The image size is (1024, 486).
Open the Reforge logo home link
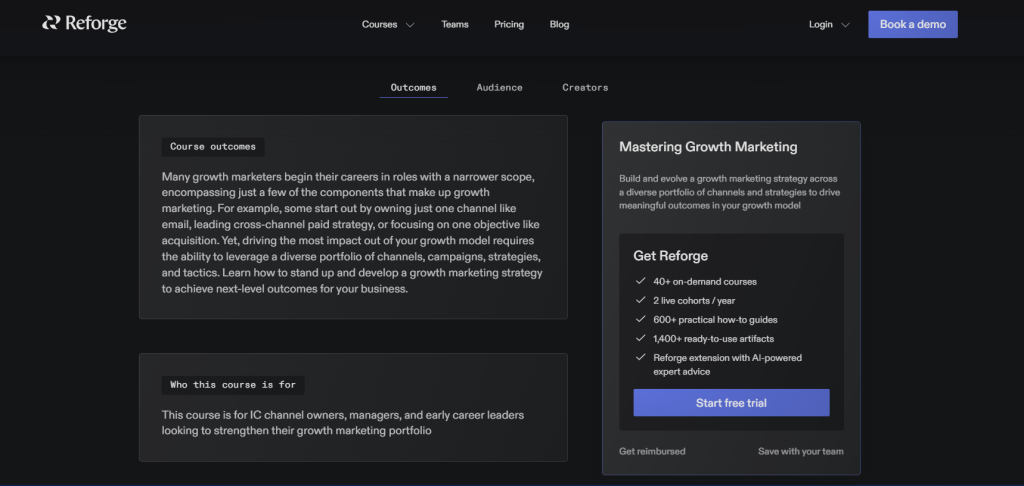click(84, 24)
